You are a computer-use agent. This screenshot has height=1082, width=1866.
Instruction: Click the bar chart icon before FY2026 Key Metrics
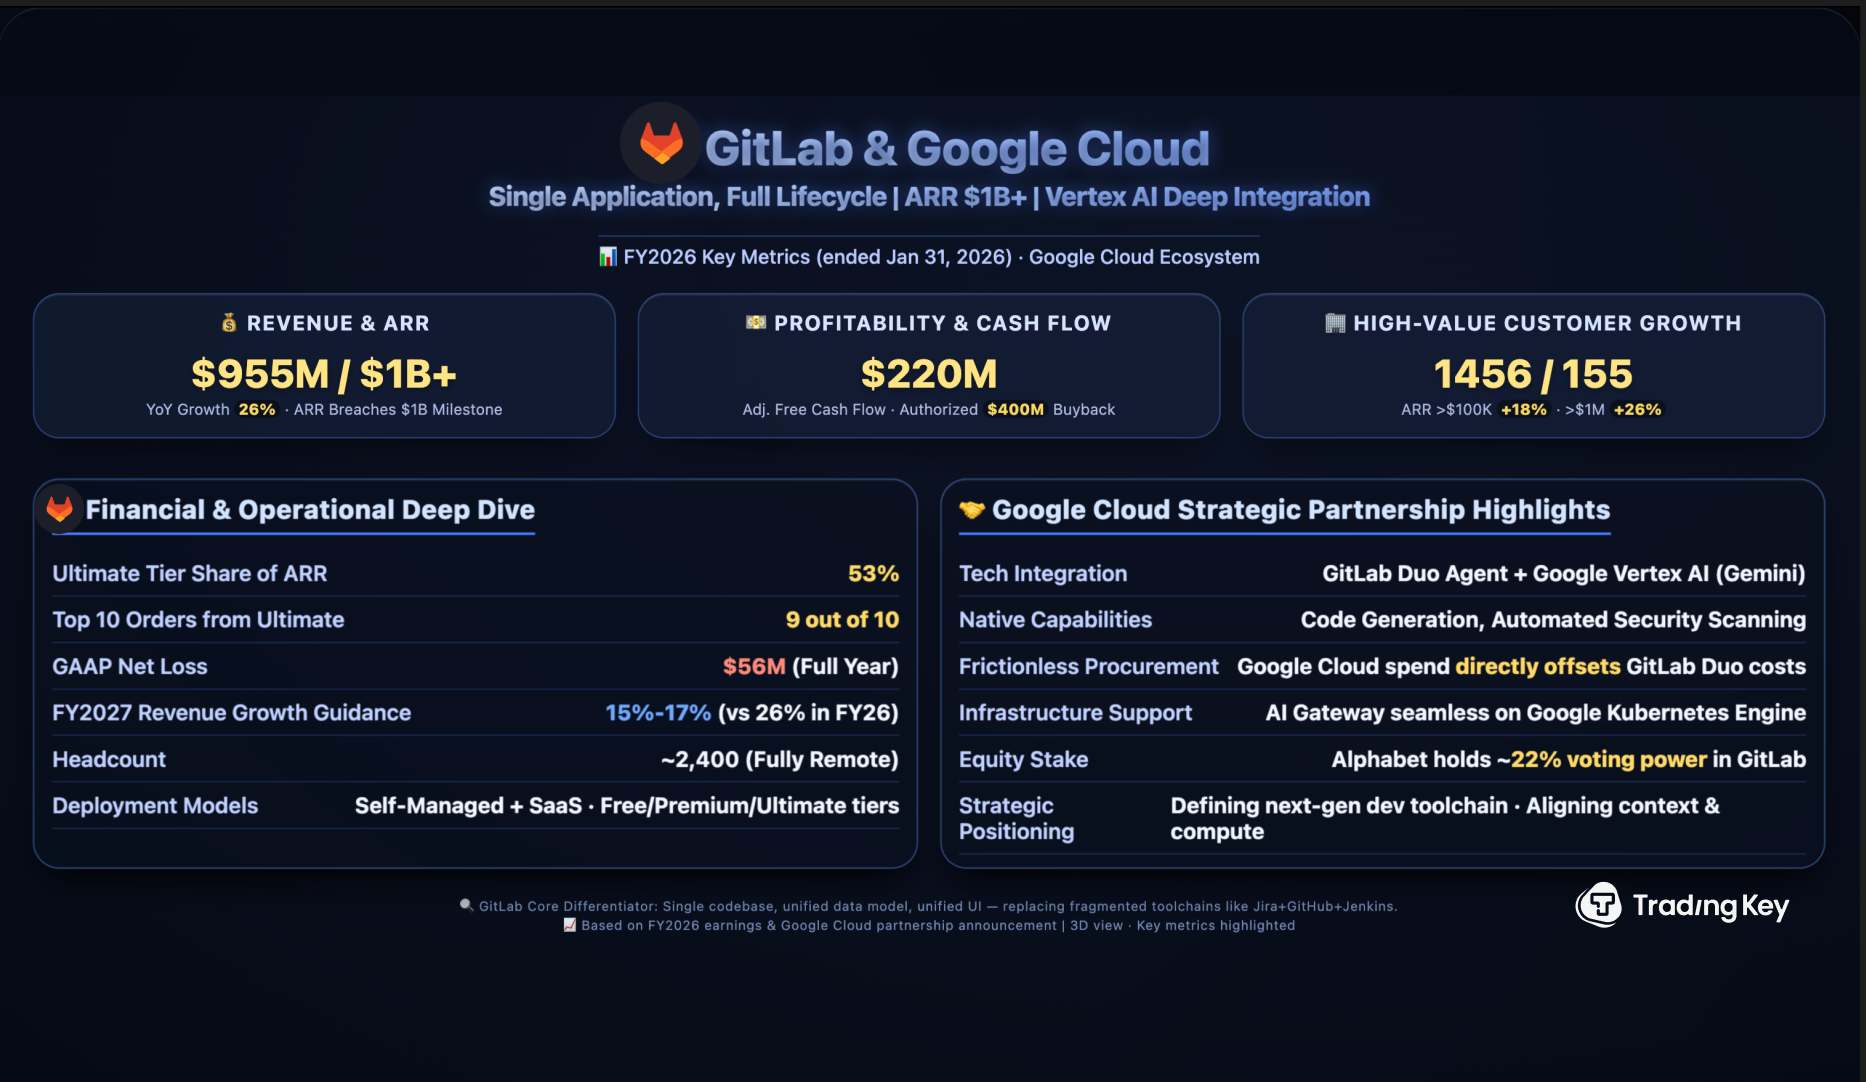(608, 257)
